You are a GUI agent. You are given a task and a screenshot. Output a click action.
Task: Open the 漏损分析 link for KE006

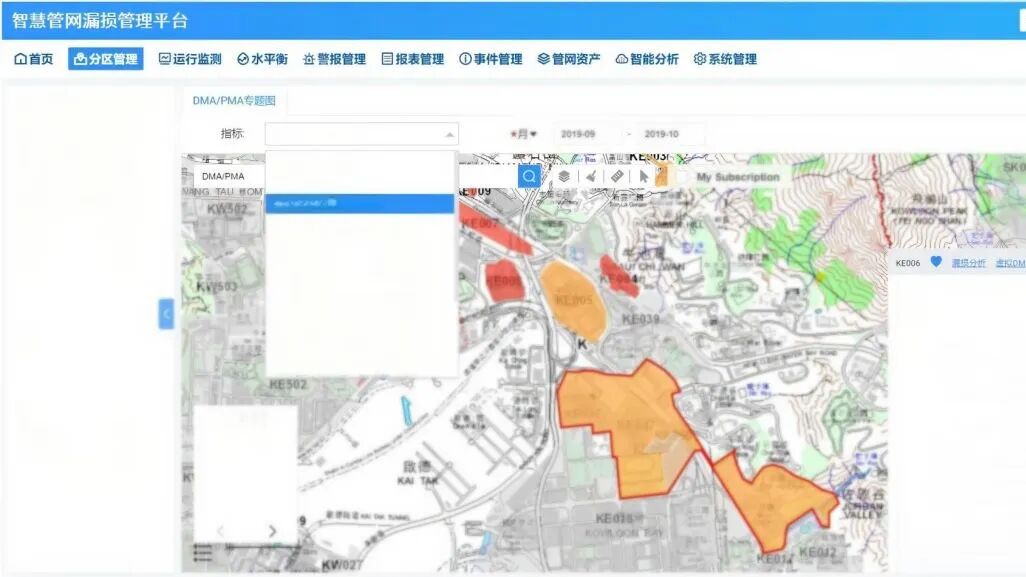coord(968,262)
